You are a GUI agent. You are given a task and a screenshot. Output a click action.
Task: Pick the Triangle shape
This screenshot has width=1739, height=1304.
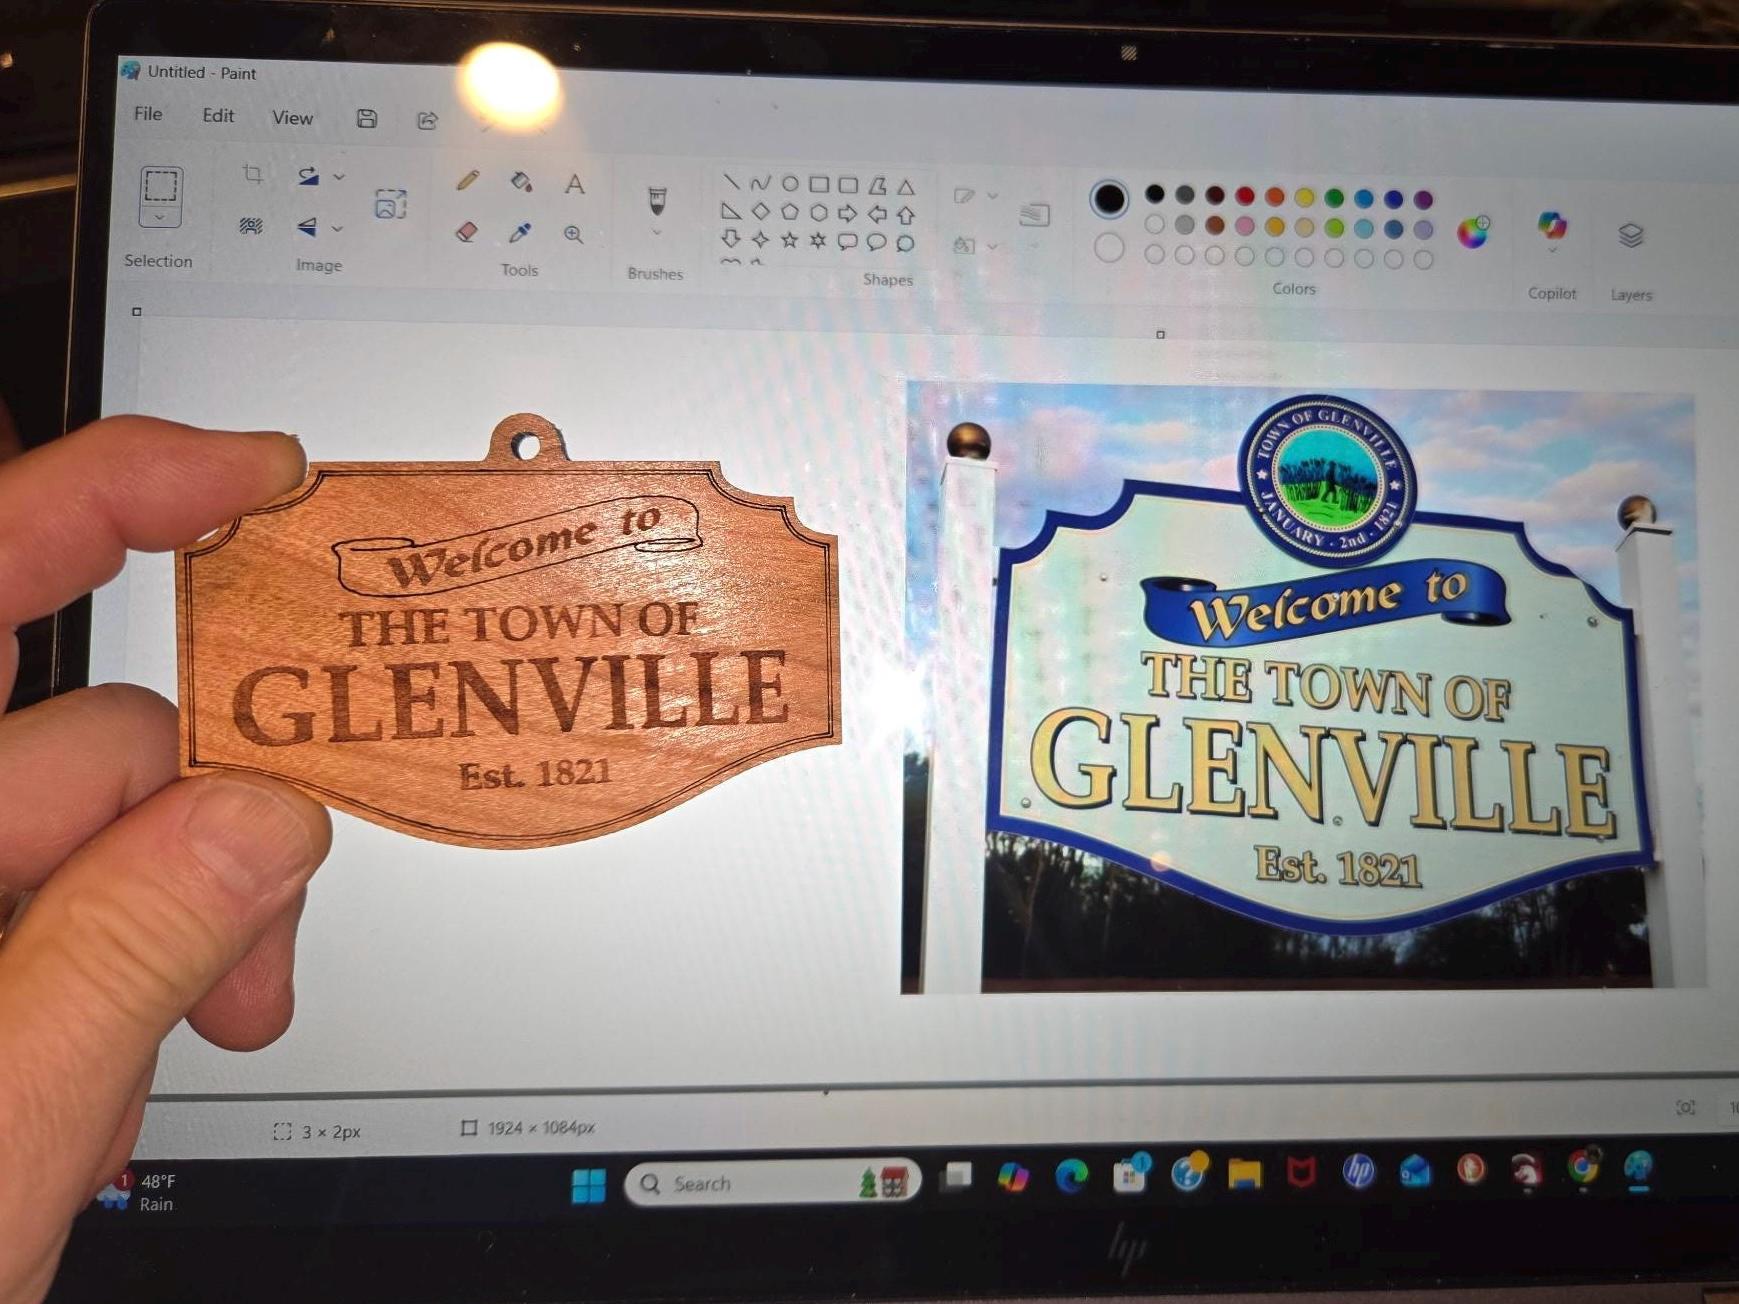click(906, 187)
